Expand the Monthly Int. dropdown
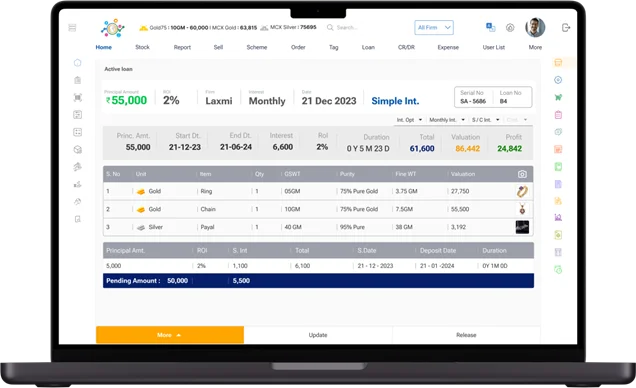The width and height of the screenshot is (636, 388). (x=447, y=120)
